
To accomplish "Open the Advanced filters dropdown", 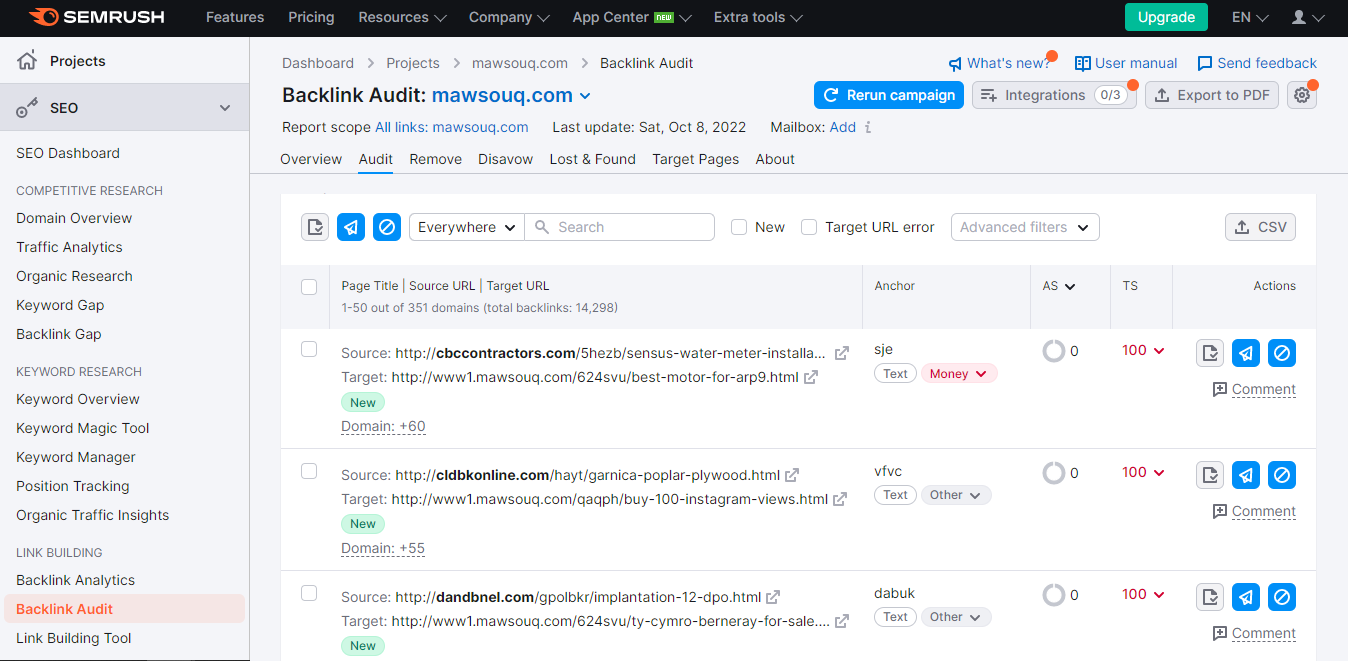I will tap(1025, 227).
